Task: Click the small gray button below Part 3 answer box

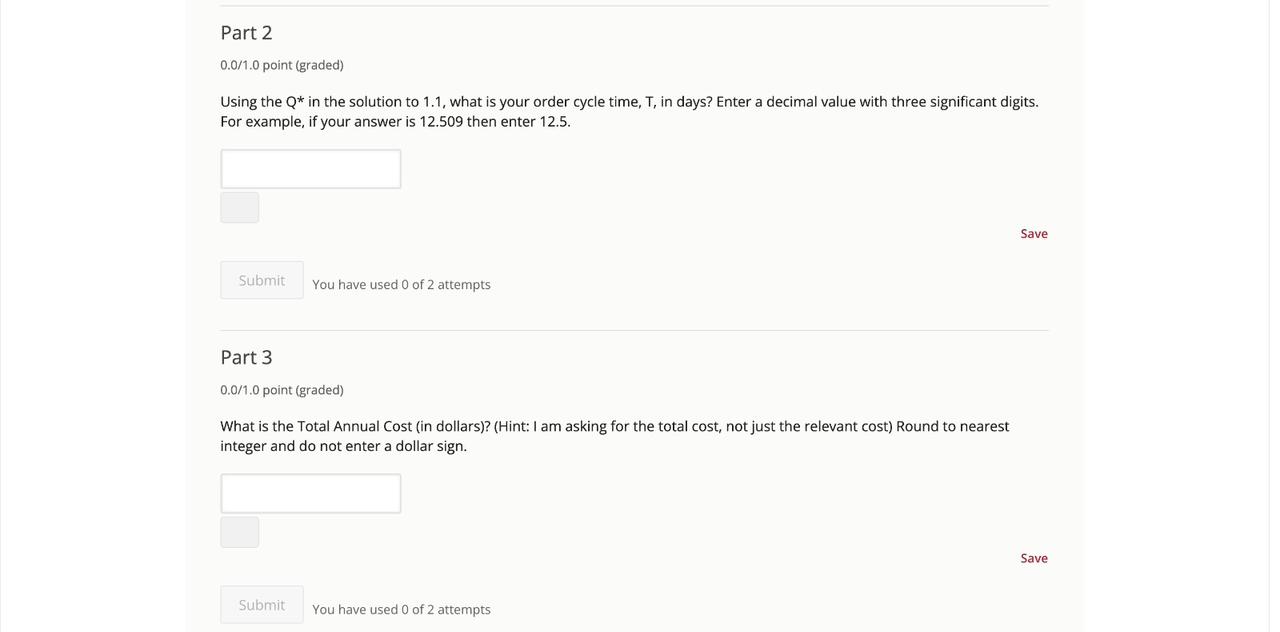Action: click(x=239, y=531)
